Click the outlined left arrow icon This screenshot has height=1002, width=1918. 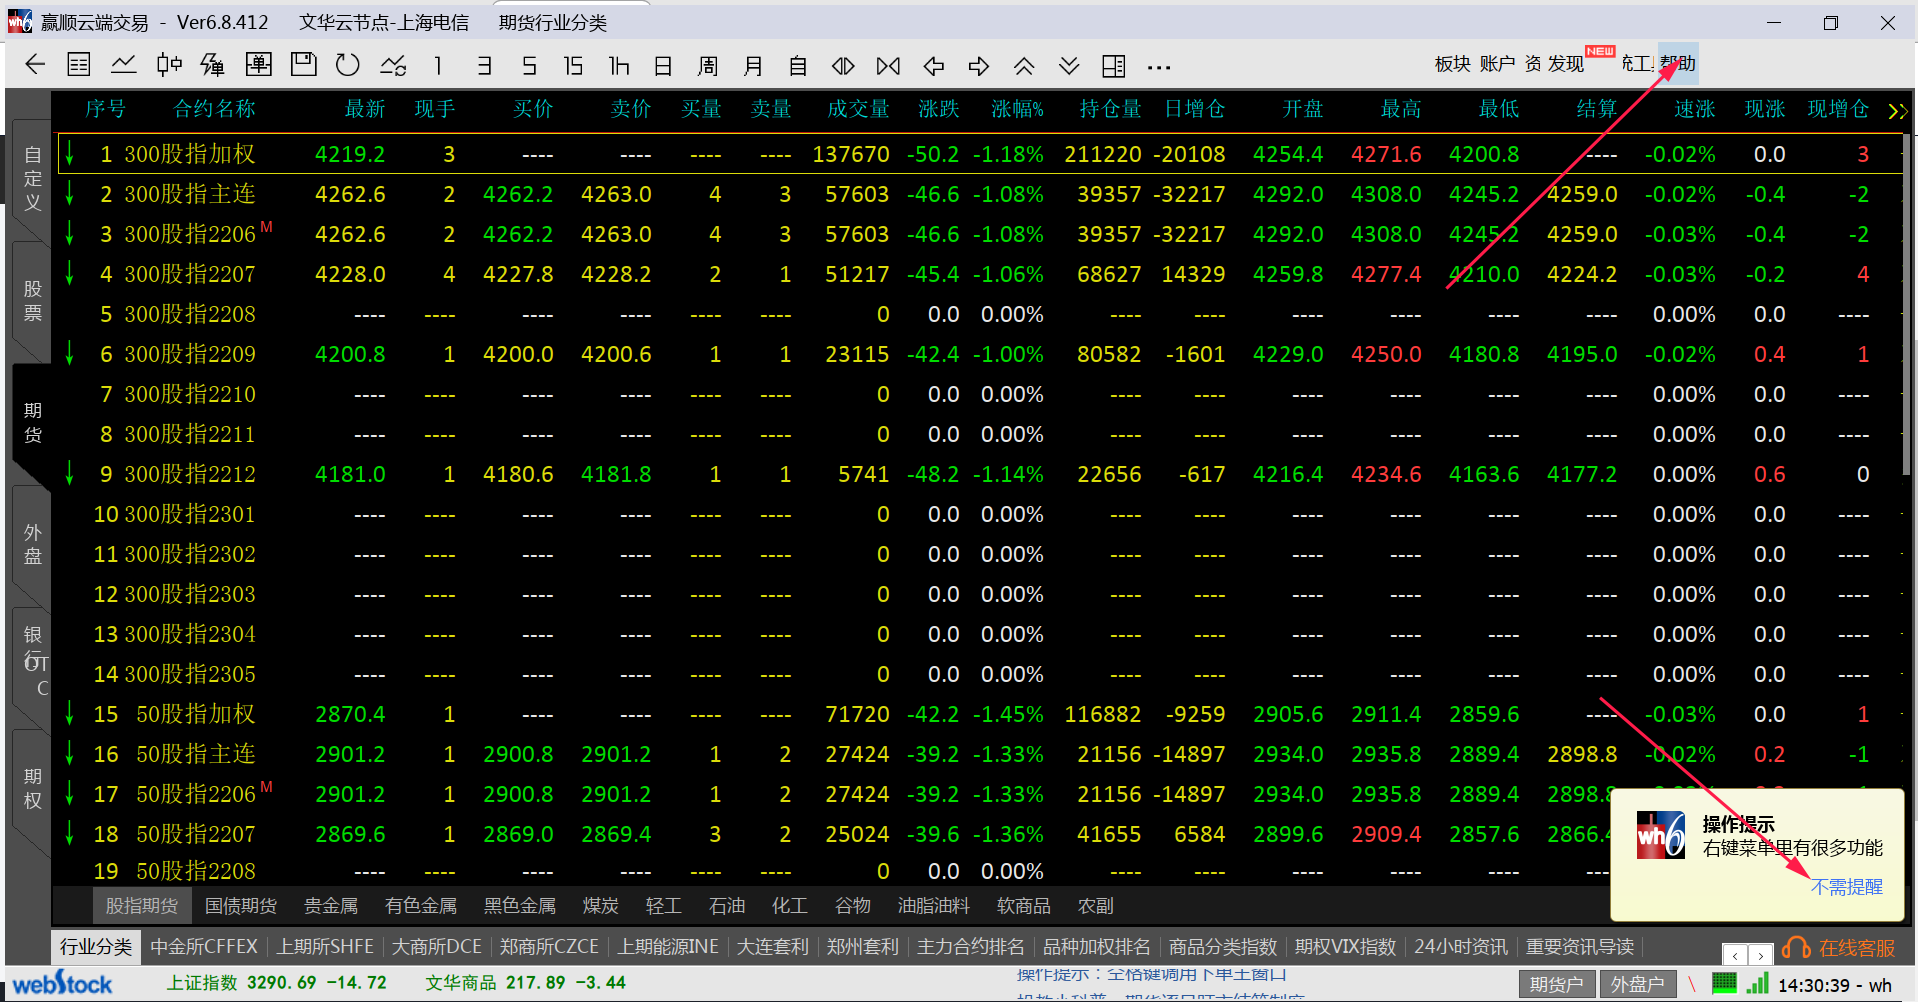pos(934,66)
